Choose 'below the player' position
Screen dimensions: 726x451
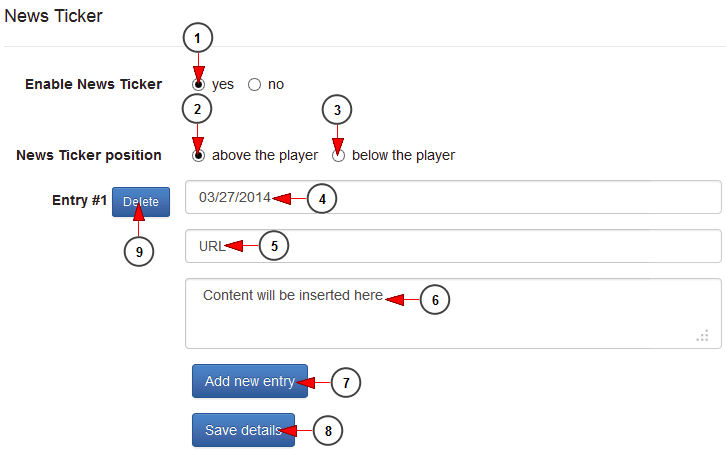(x=339, y=155)
